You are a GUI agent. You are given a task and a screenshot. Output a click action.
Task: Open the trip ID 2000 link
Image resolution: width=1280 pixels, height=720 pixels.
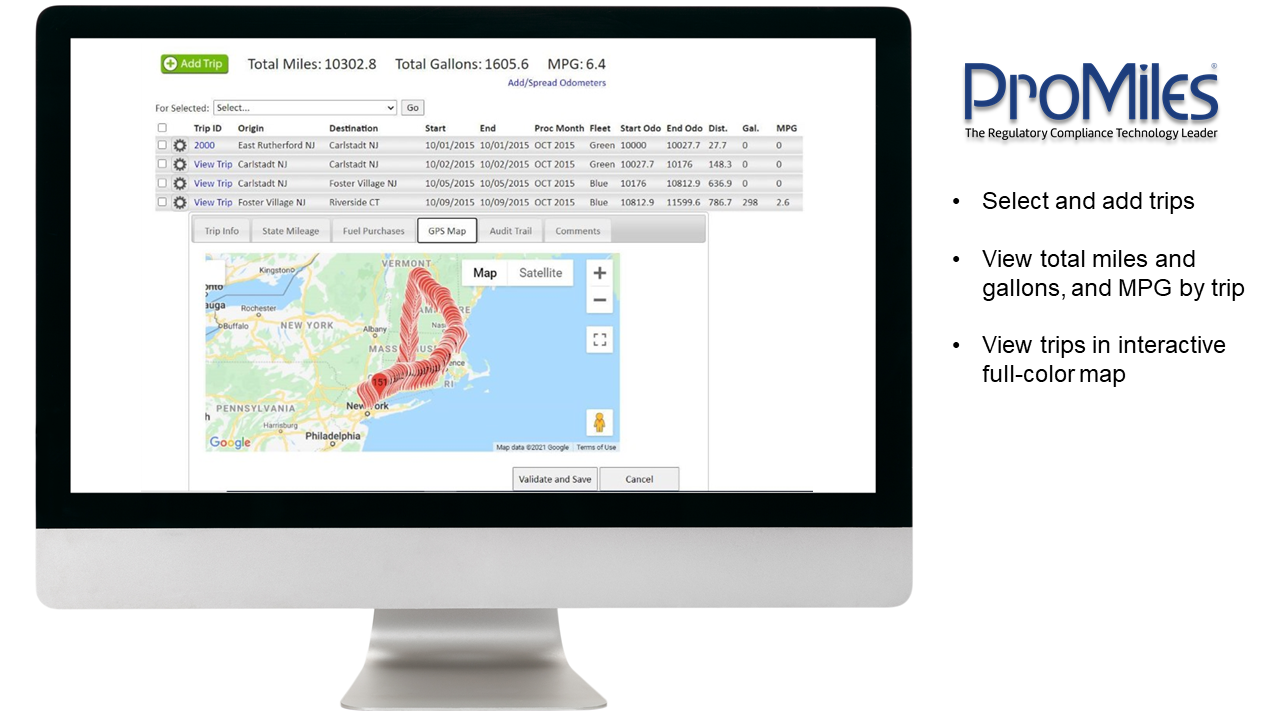pyautogui.click(x=204, y=146)
